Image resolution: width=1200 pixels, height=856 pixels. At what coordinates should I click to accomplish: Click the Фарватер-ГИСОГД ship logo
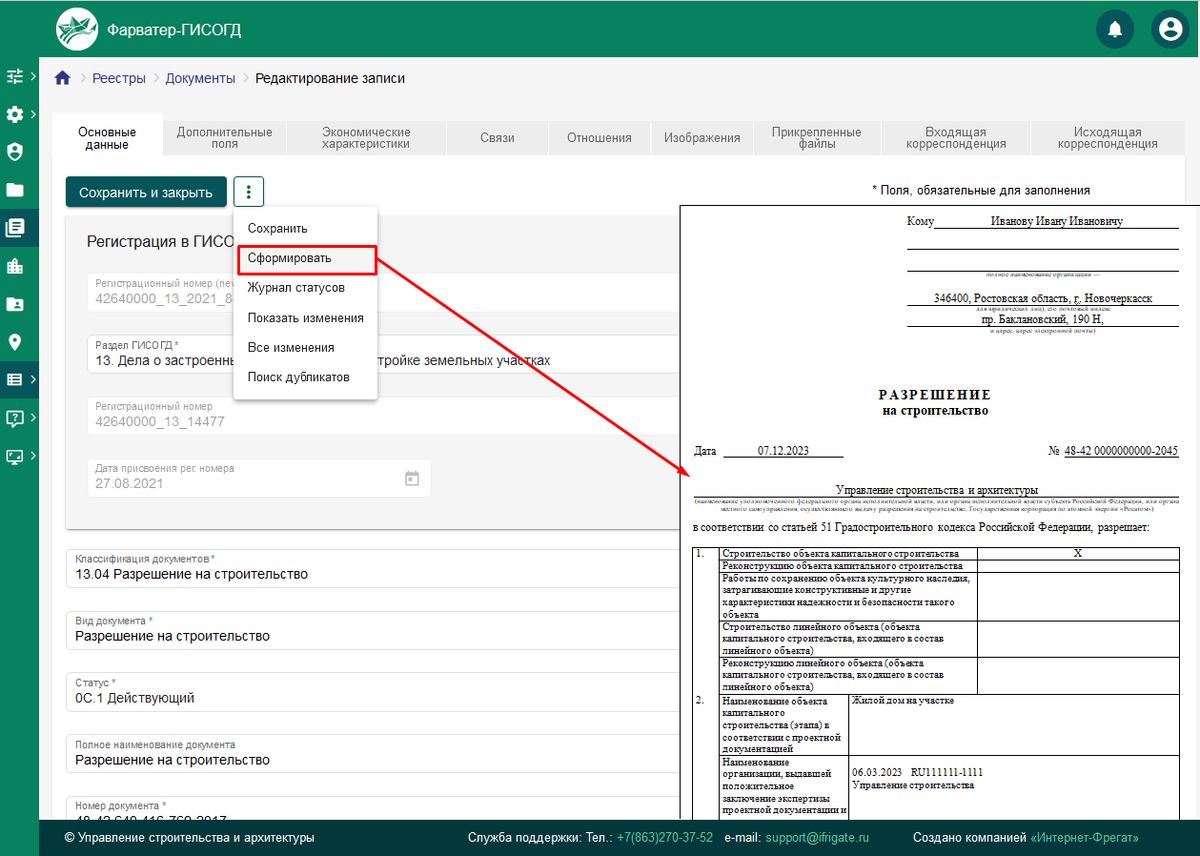pos(77,29)
